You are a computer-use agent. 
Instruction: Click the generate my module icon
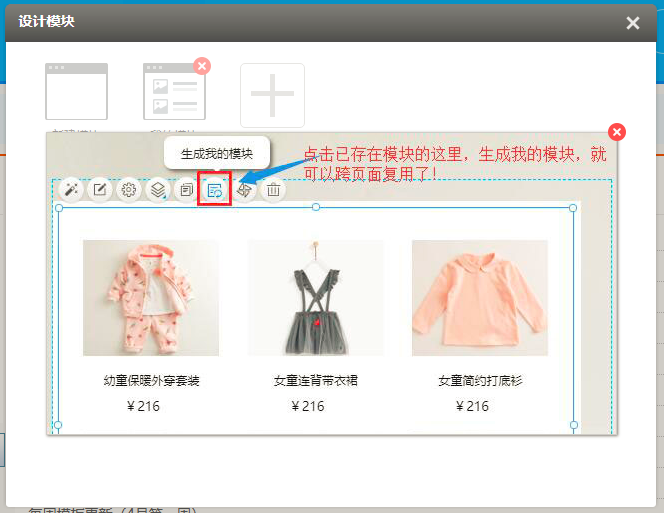pos(215,189)
